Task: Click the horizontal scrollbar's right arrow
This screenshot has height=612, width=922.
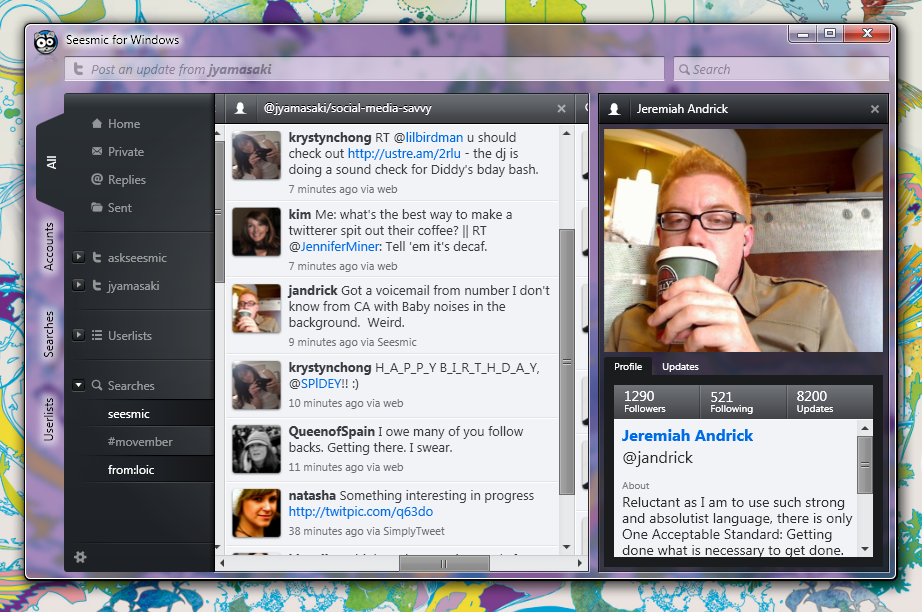Action: [579, 563]
